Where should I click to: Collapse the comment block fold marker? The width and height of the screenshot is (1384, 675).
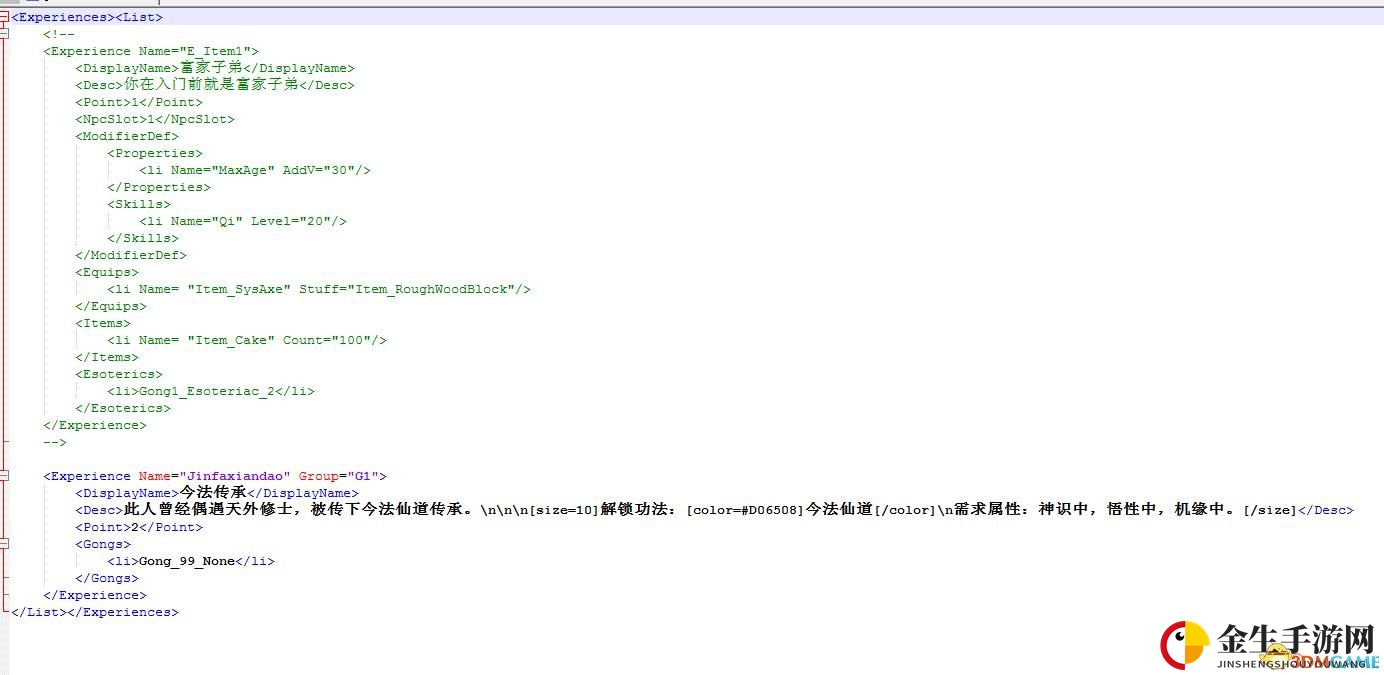click(4, 34)
